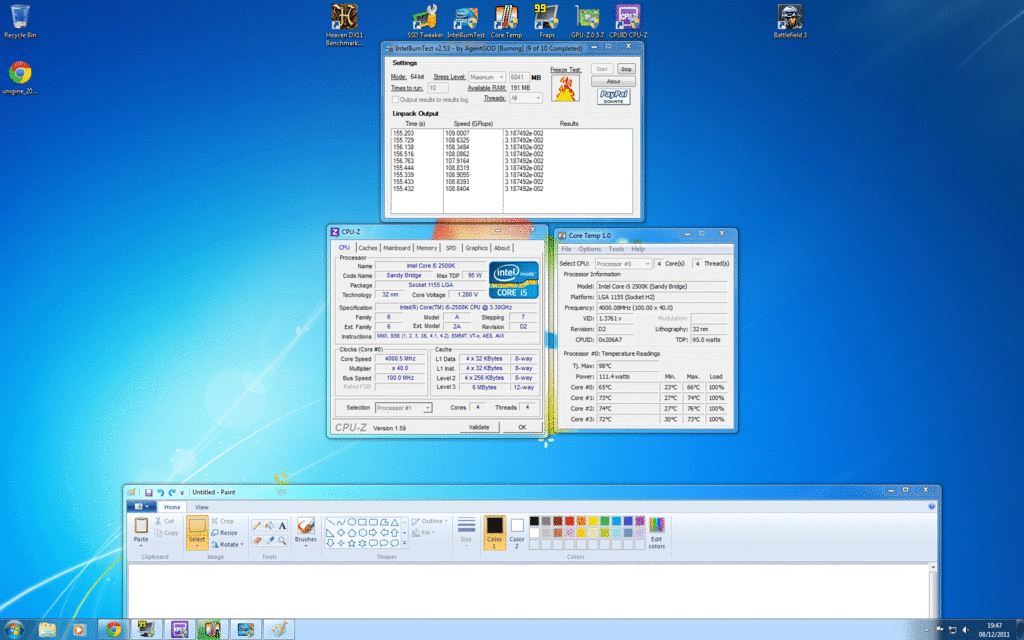1024x640 pixels.
Task: Select the Color picker eyedropper tool
Action: pos(270,540)
